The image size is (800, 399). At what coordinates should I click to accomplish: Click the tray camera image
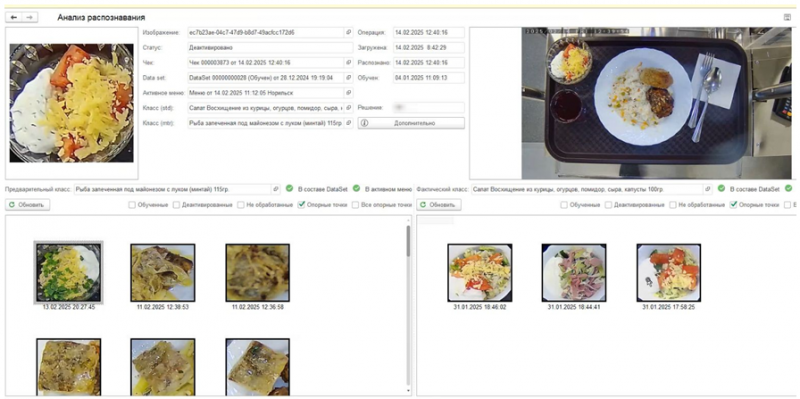[x=658, y=103]
